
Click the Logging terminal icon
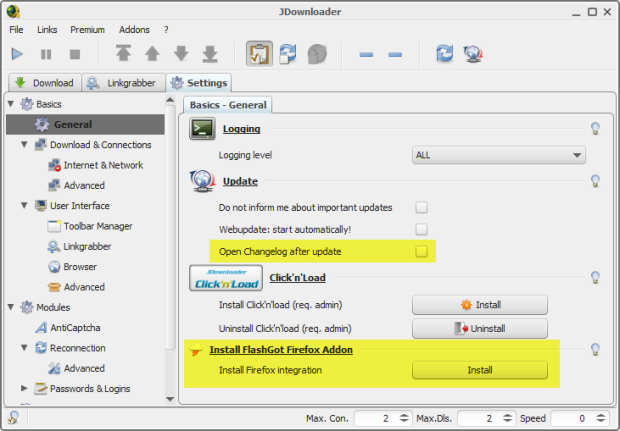coord(202,129)
